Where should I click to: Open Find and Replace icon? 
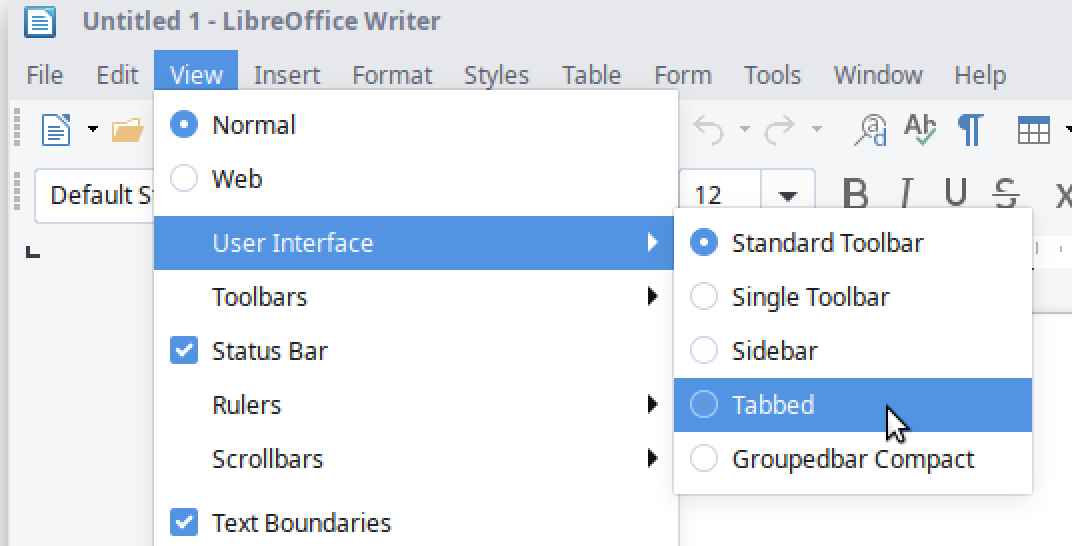[x=871, y=130]
